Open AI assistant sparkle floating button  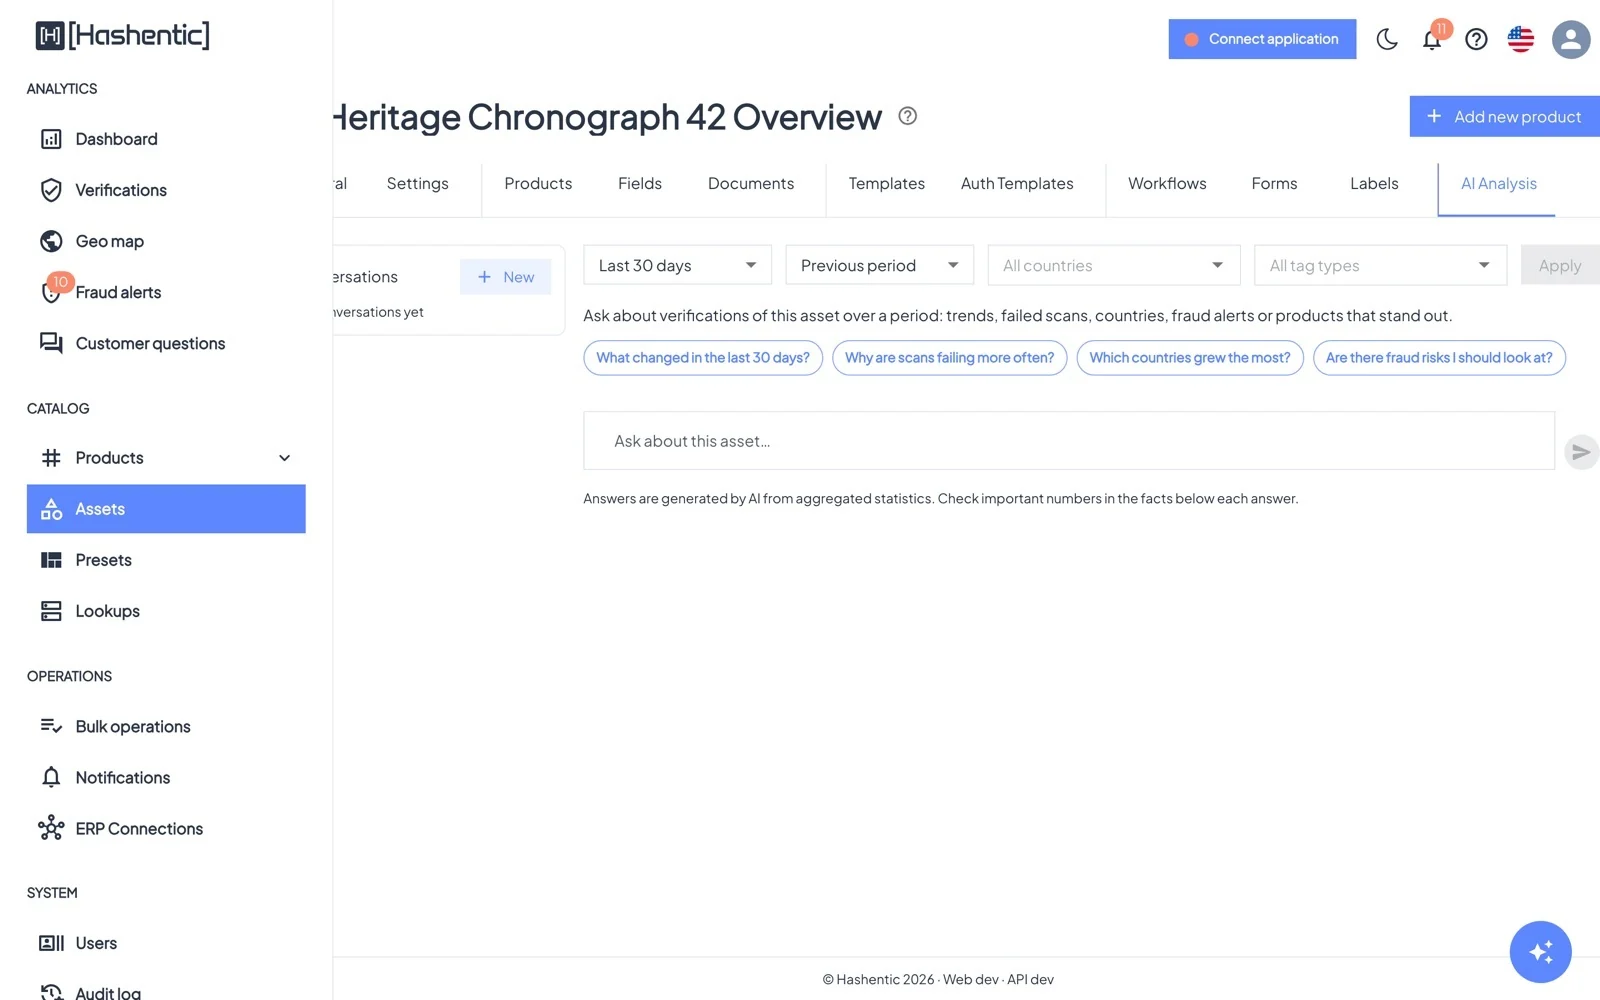1540,951
